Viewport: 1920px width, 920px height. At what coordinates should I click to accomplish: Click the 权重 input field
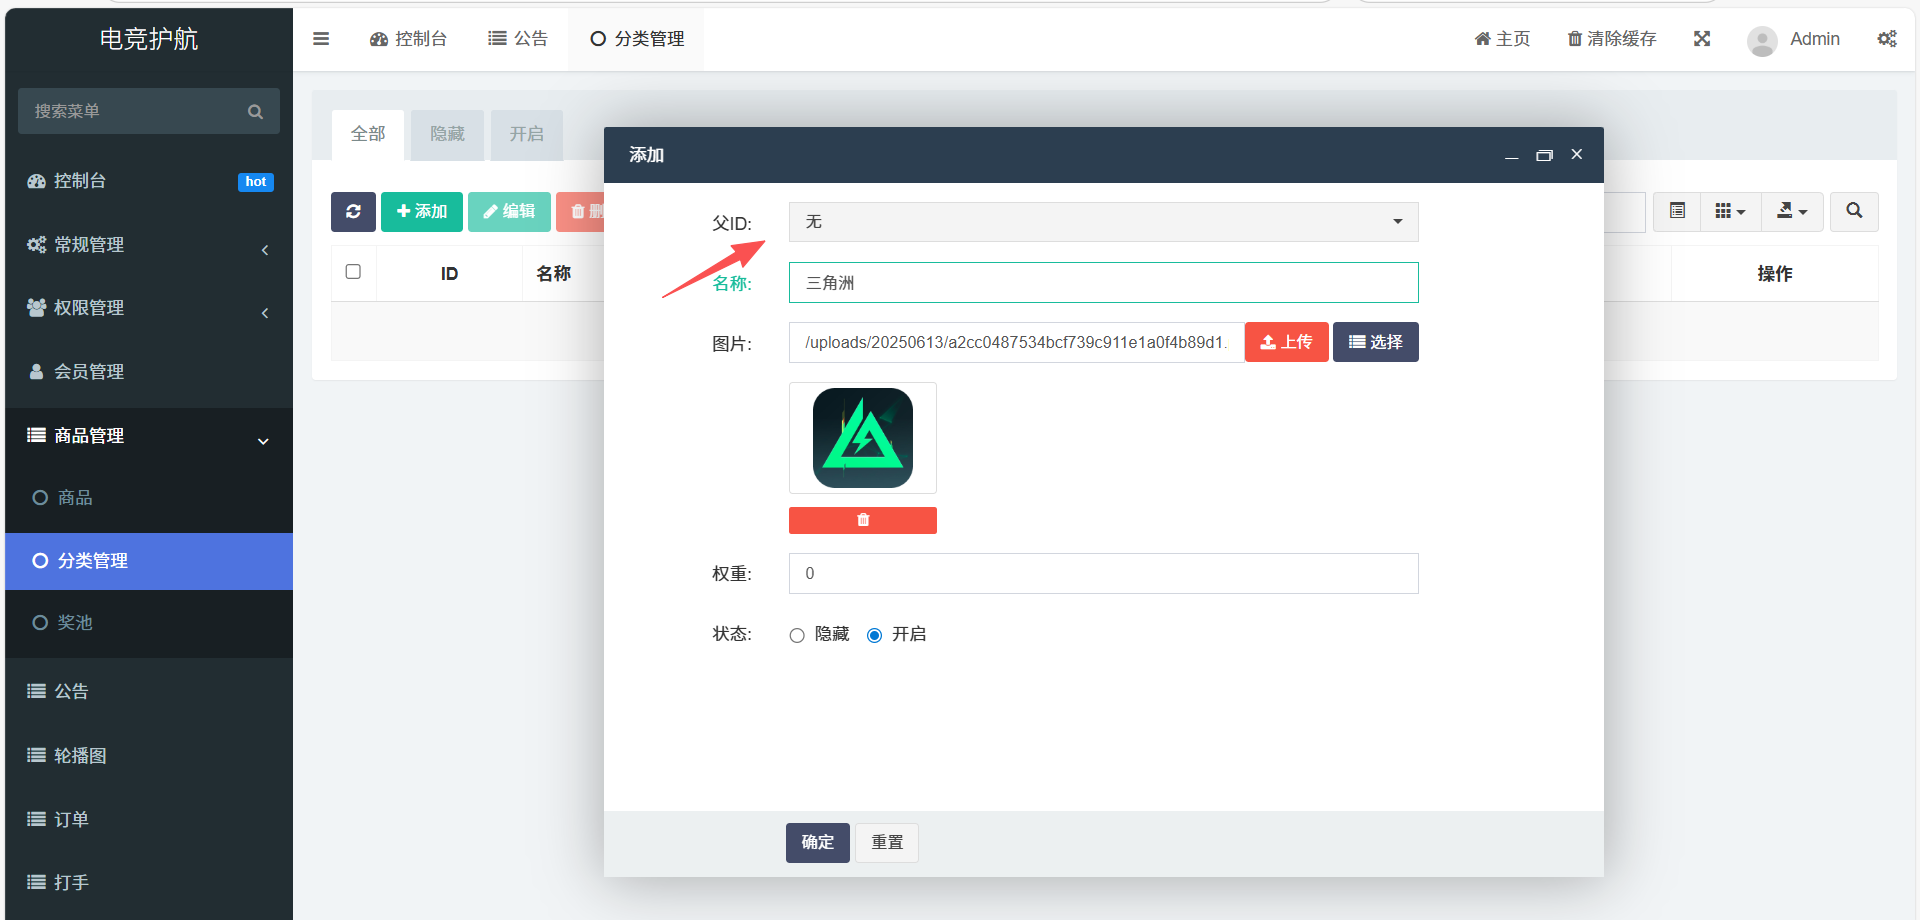1103,574
